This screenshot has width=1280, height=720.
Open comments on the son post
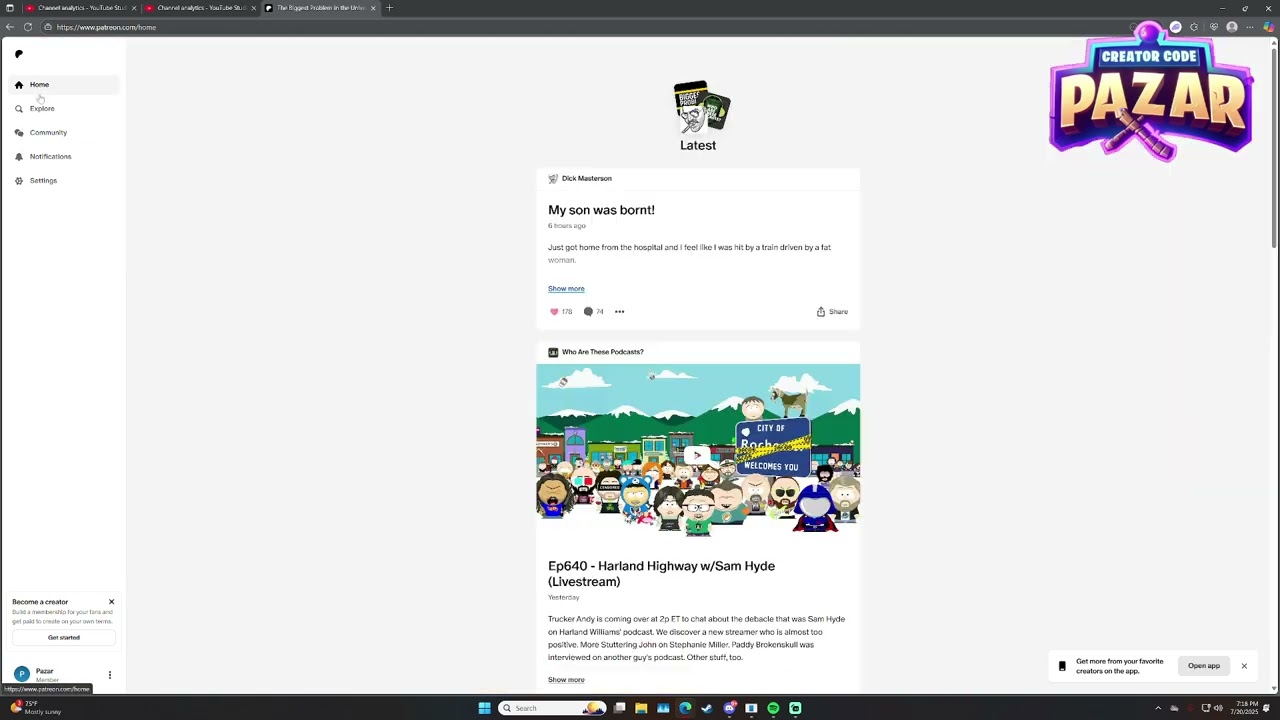[x=588, y=312]
